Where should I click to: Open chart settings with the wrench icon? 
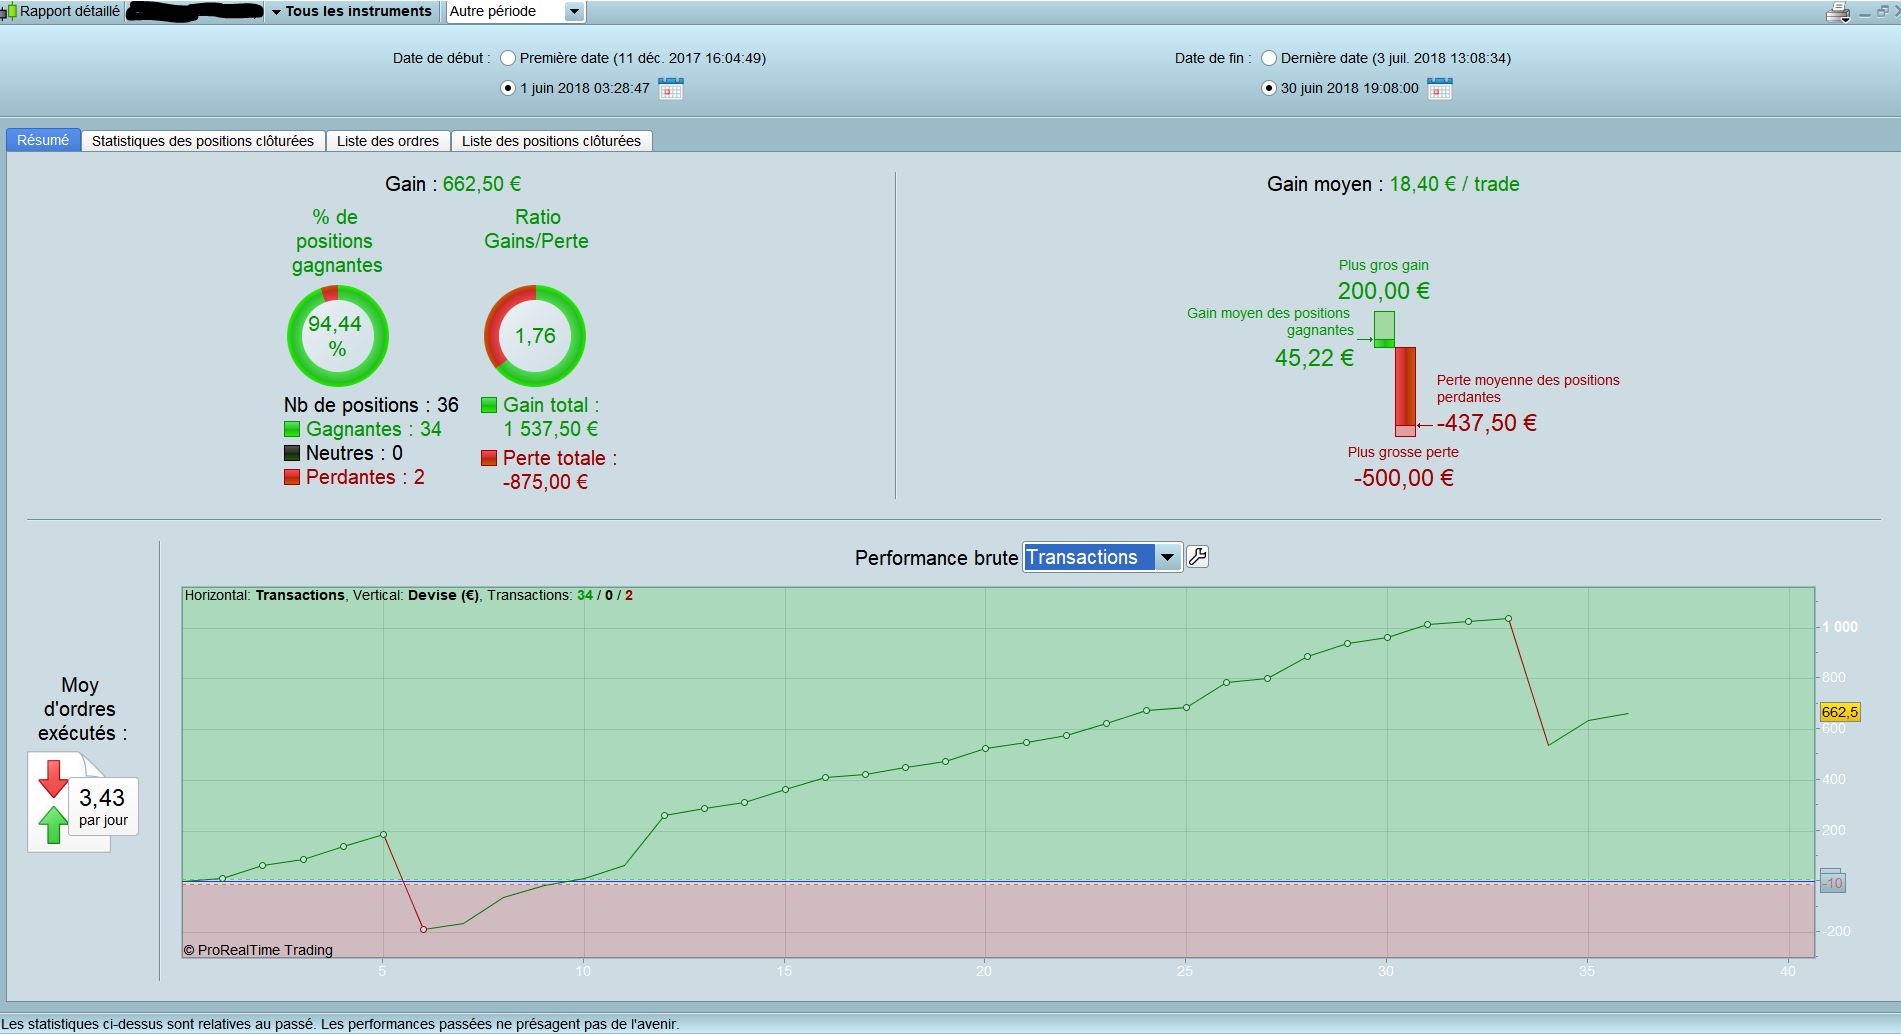tap(1197, 557)
